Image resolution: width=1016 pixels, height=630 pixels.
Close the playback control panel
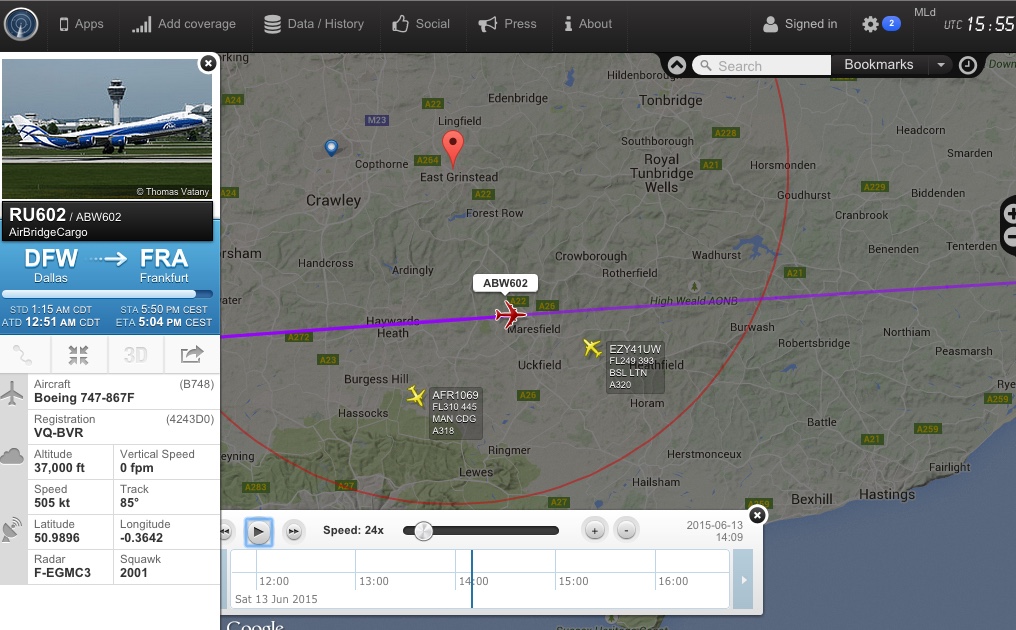(757, 515)
